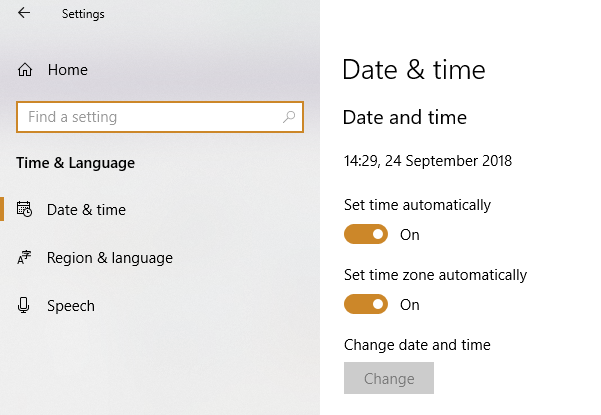601x415 pixels.
Task: Click the Set time zone automatically label
Action: click(x=435, y=275)
